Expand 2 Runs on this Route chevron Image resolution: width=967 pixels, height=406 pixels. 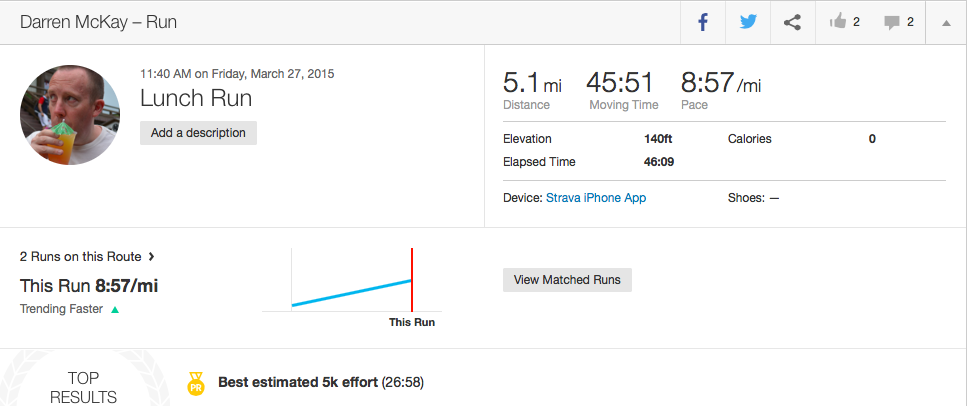pos(152,257)
